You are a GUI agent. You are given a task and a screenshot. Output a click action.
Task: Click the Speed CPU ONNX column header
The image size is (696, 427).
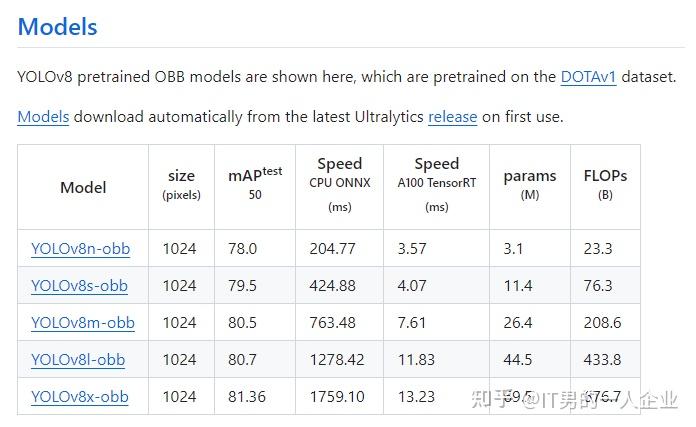(x=340, y=185)
